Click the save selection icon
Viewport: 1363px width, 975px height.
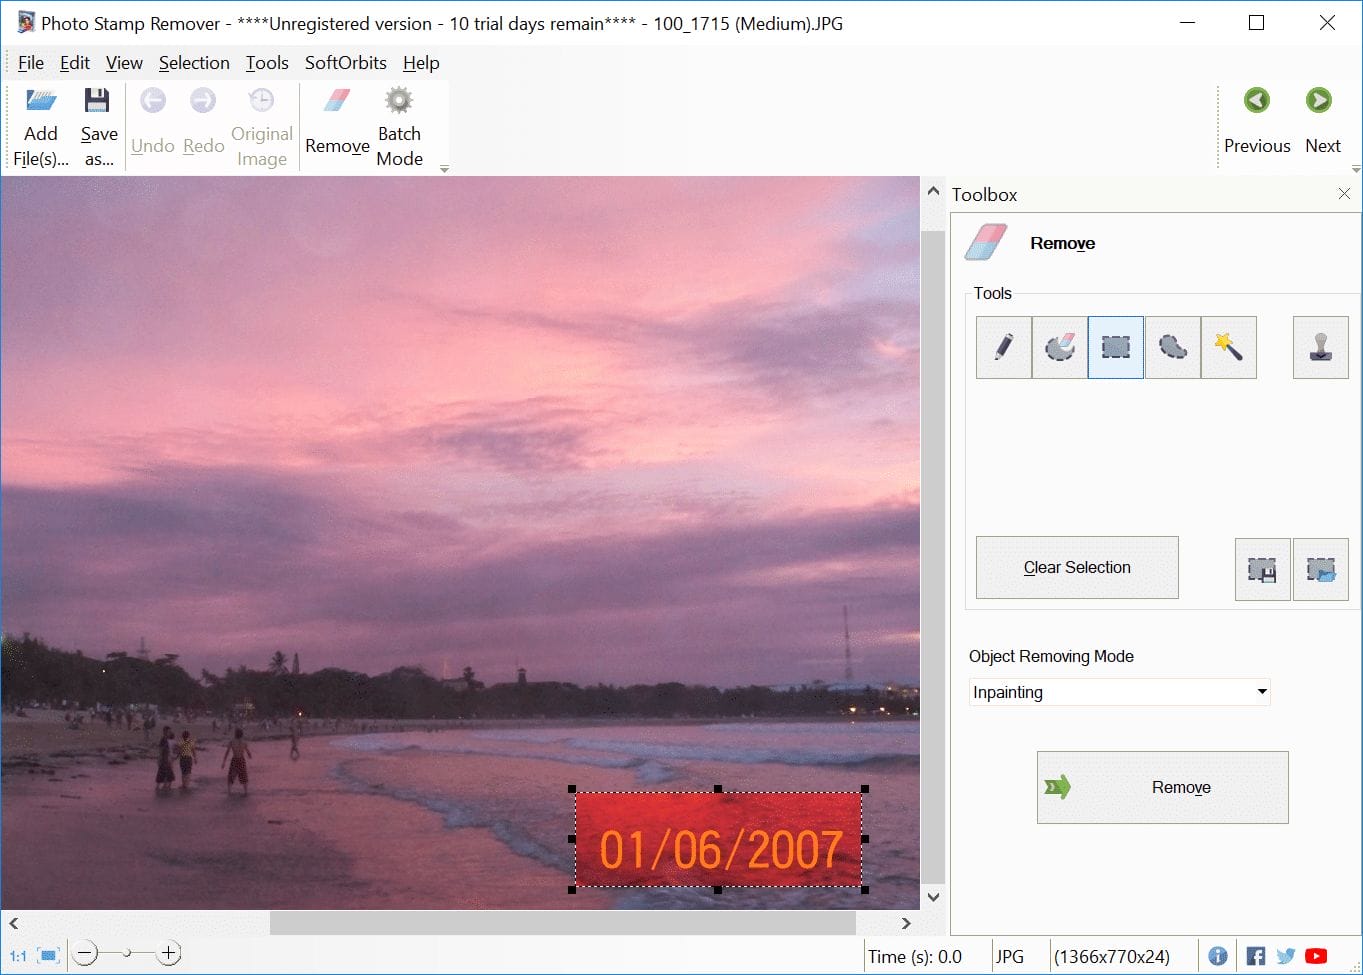pos(1262,570)
